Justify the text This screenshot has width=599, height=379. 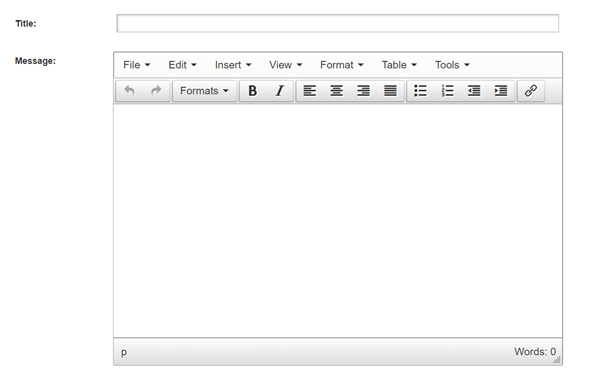(x=390, y=91)
